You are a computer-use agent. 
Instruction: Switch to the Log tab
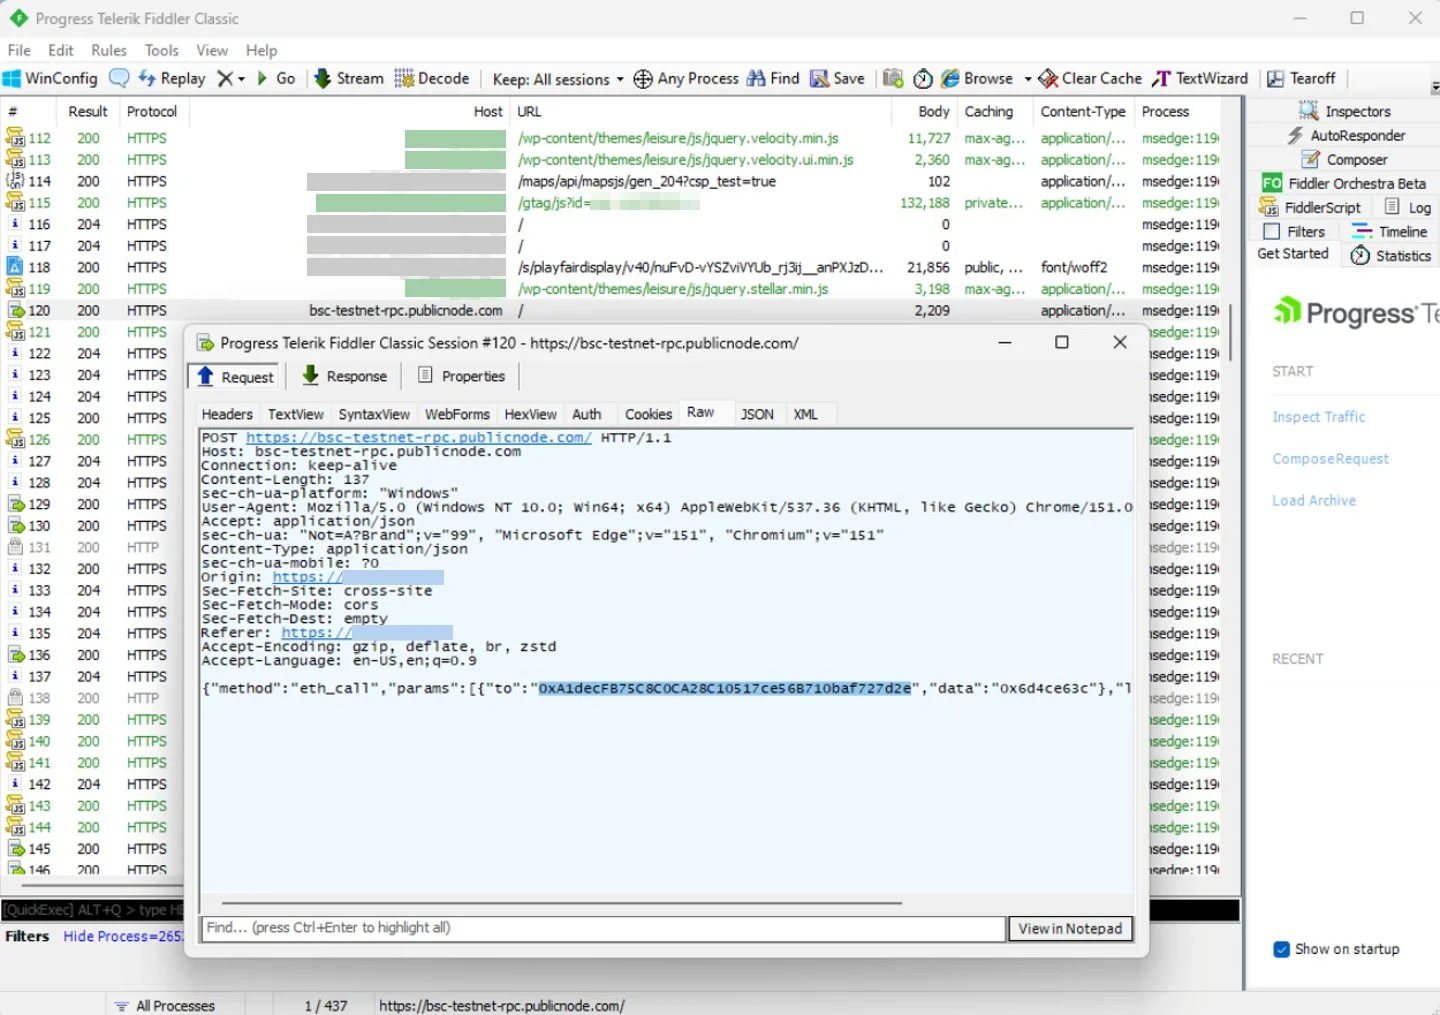click(x=1408, y=207)
